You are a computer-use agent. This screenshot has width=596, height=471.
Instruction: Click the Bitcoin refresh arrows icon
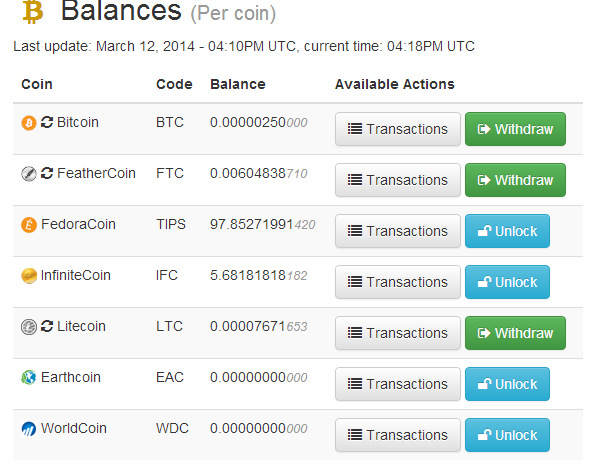47,122
